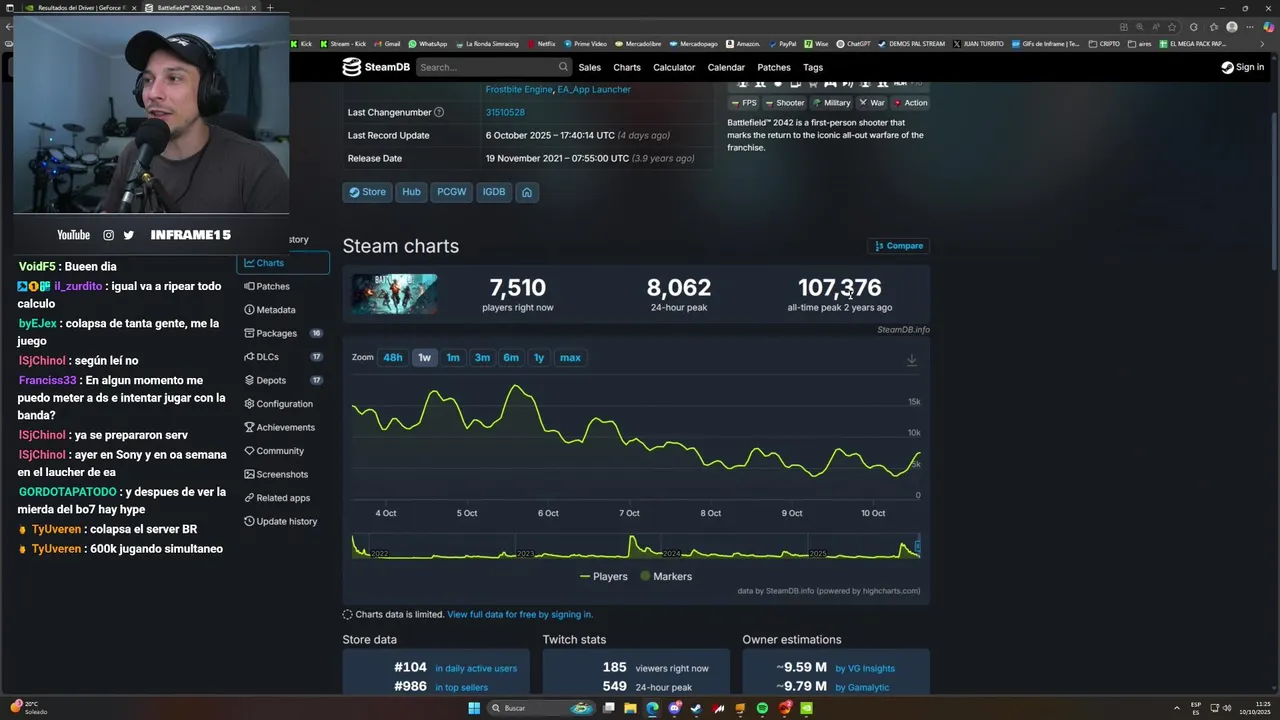Click the Store button
Image resolution: width=1280 pixels, height=720 pixels.
(367, 192)
